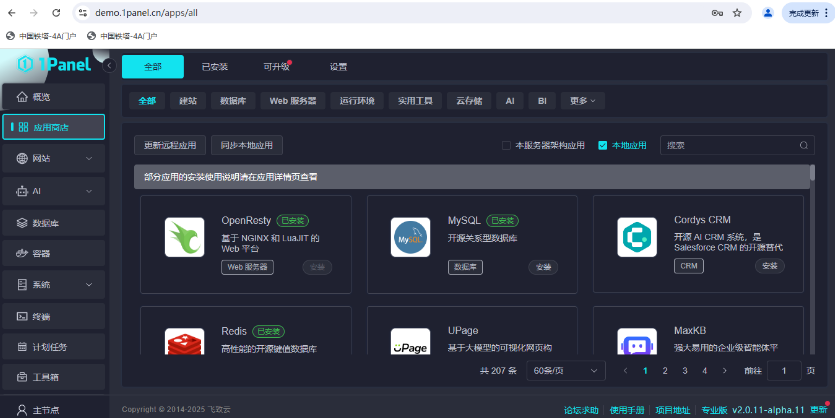The width and height of the screenshot is (835, 418).
Task: Open 容器 docker icon in sidebar
Action: [22, 253]
